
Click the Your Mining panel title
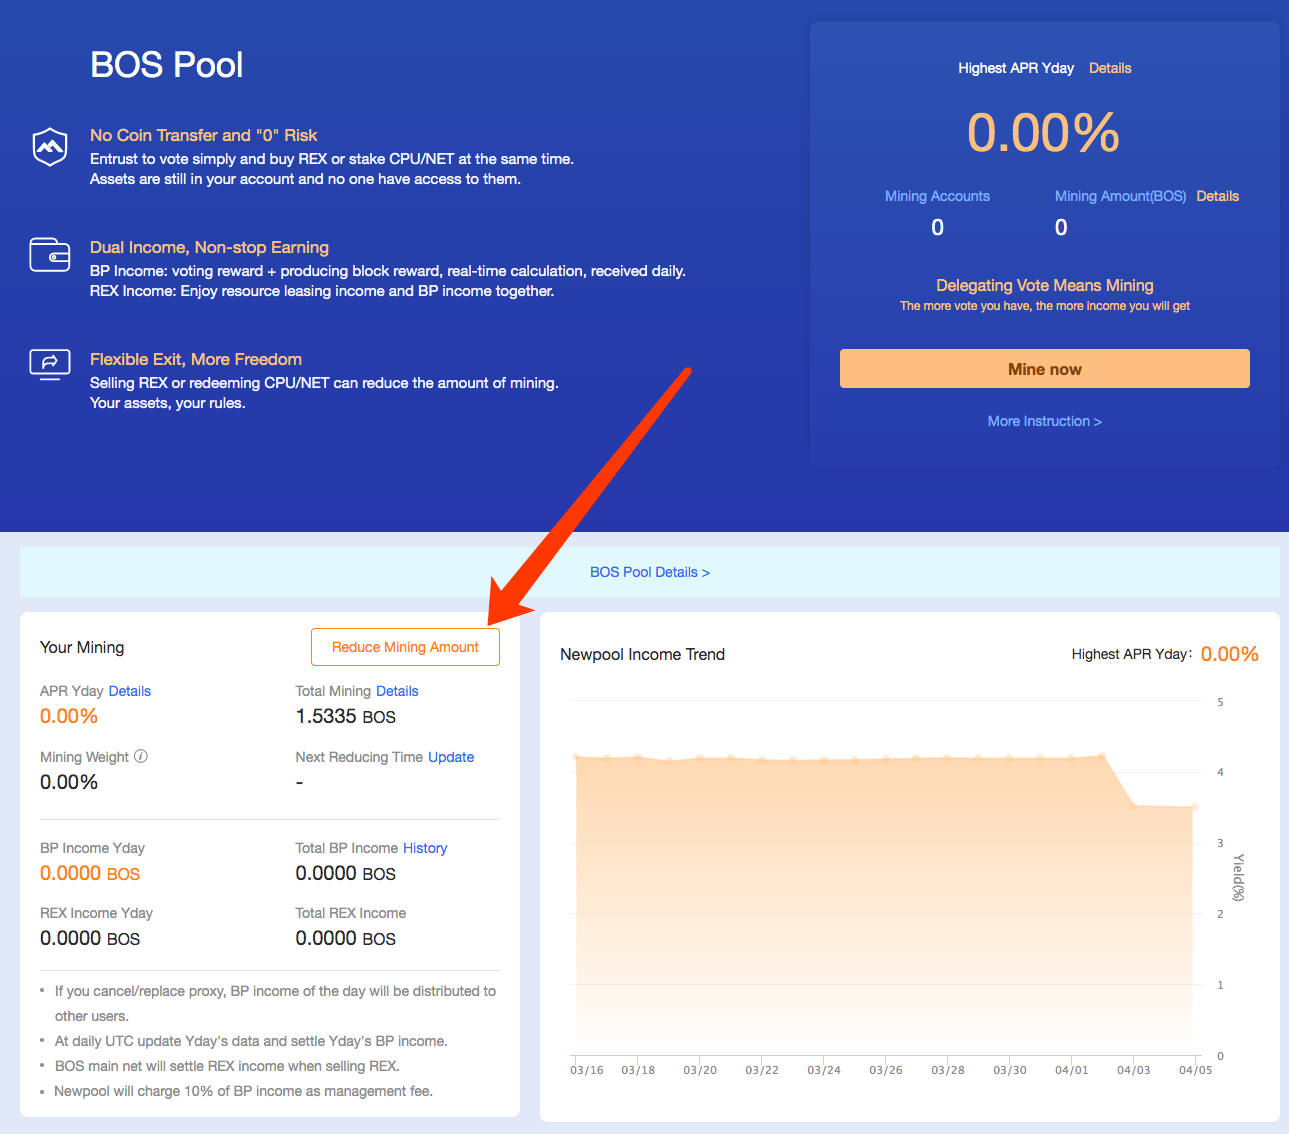point(82,647)
